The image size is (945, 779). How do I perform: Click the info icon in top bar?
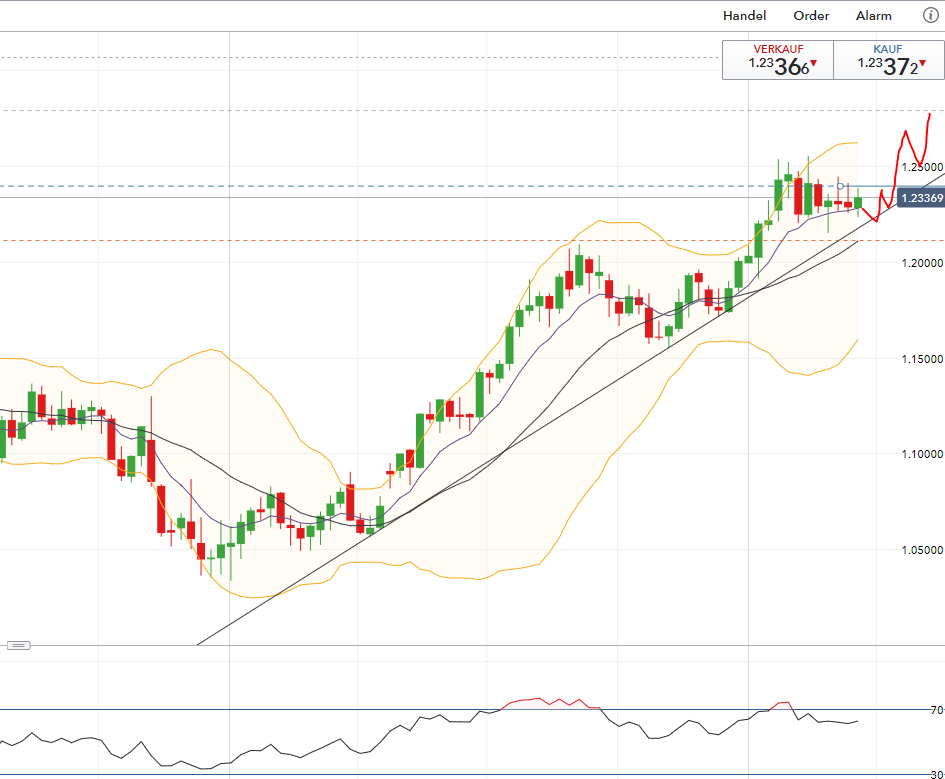coord(931,15)
